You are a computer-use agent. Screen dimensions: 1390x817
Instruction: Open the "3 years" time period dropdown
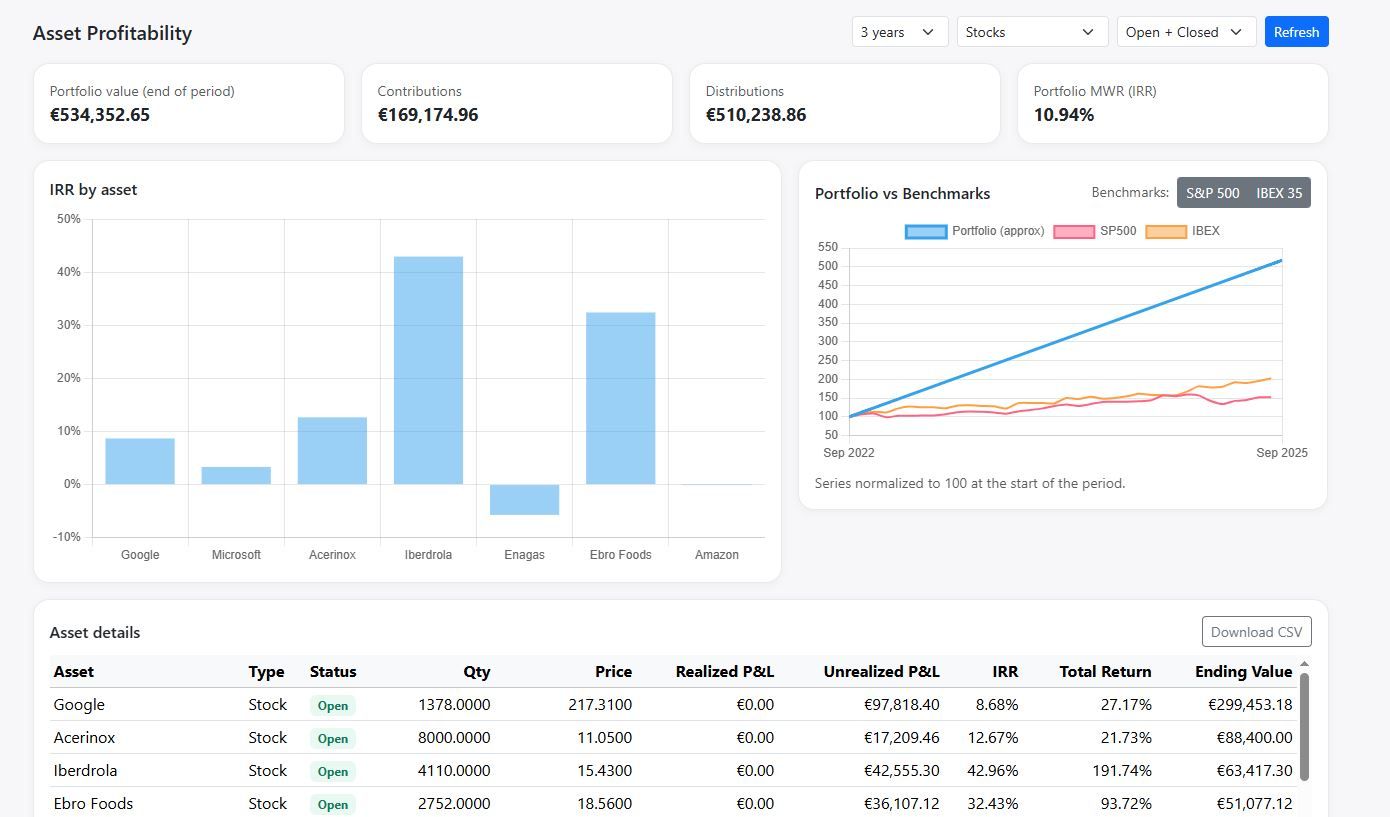click(x=897, y=31)
